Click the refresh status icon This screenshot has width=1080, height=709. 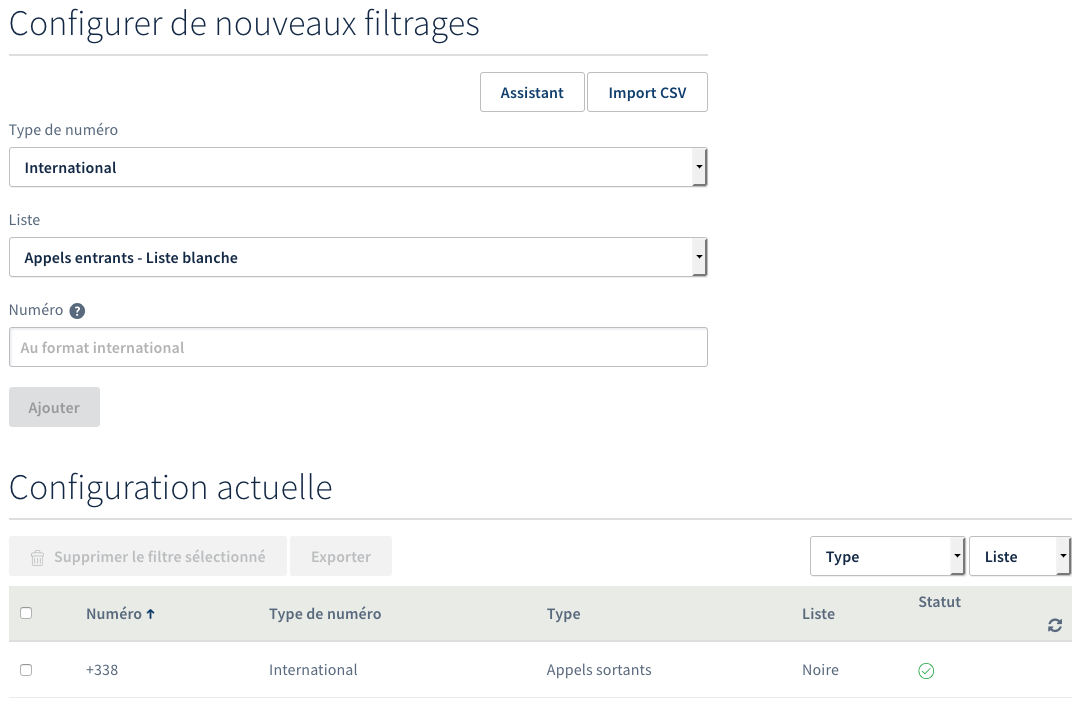point(1054,625)
